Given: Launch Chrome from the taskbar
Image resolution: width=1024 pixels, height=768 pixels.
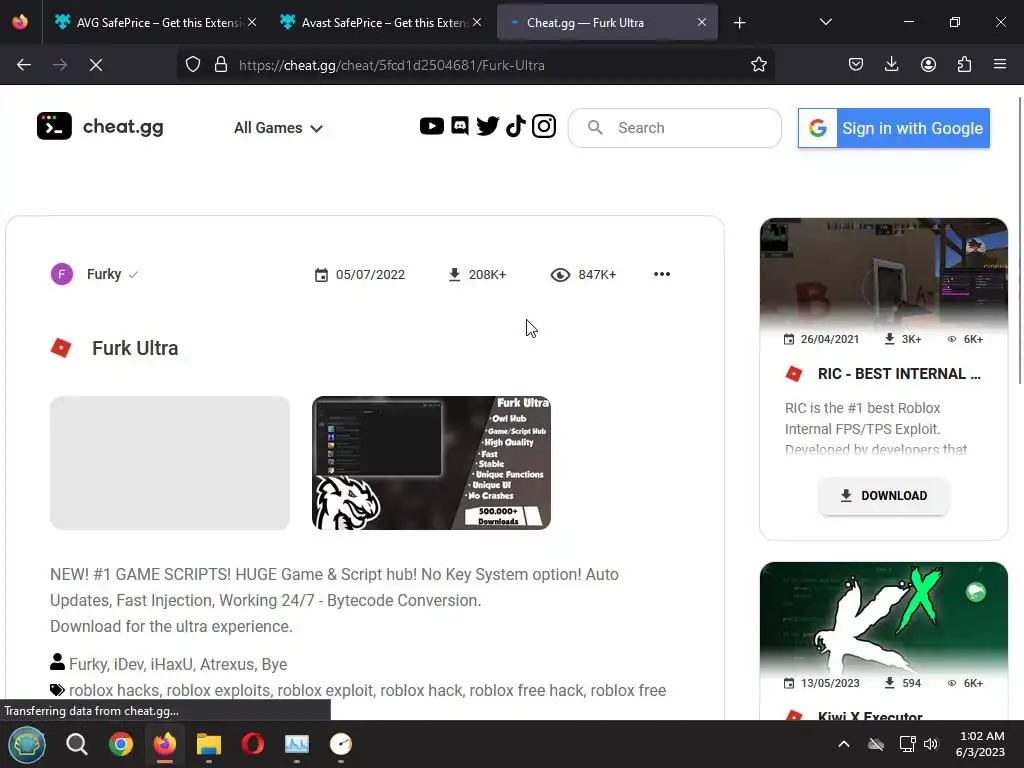Looking at the screenshot, I should pyautogui.click(x=121, y=744).
